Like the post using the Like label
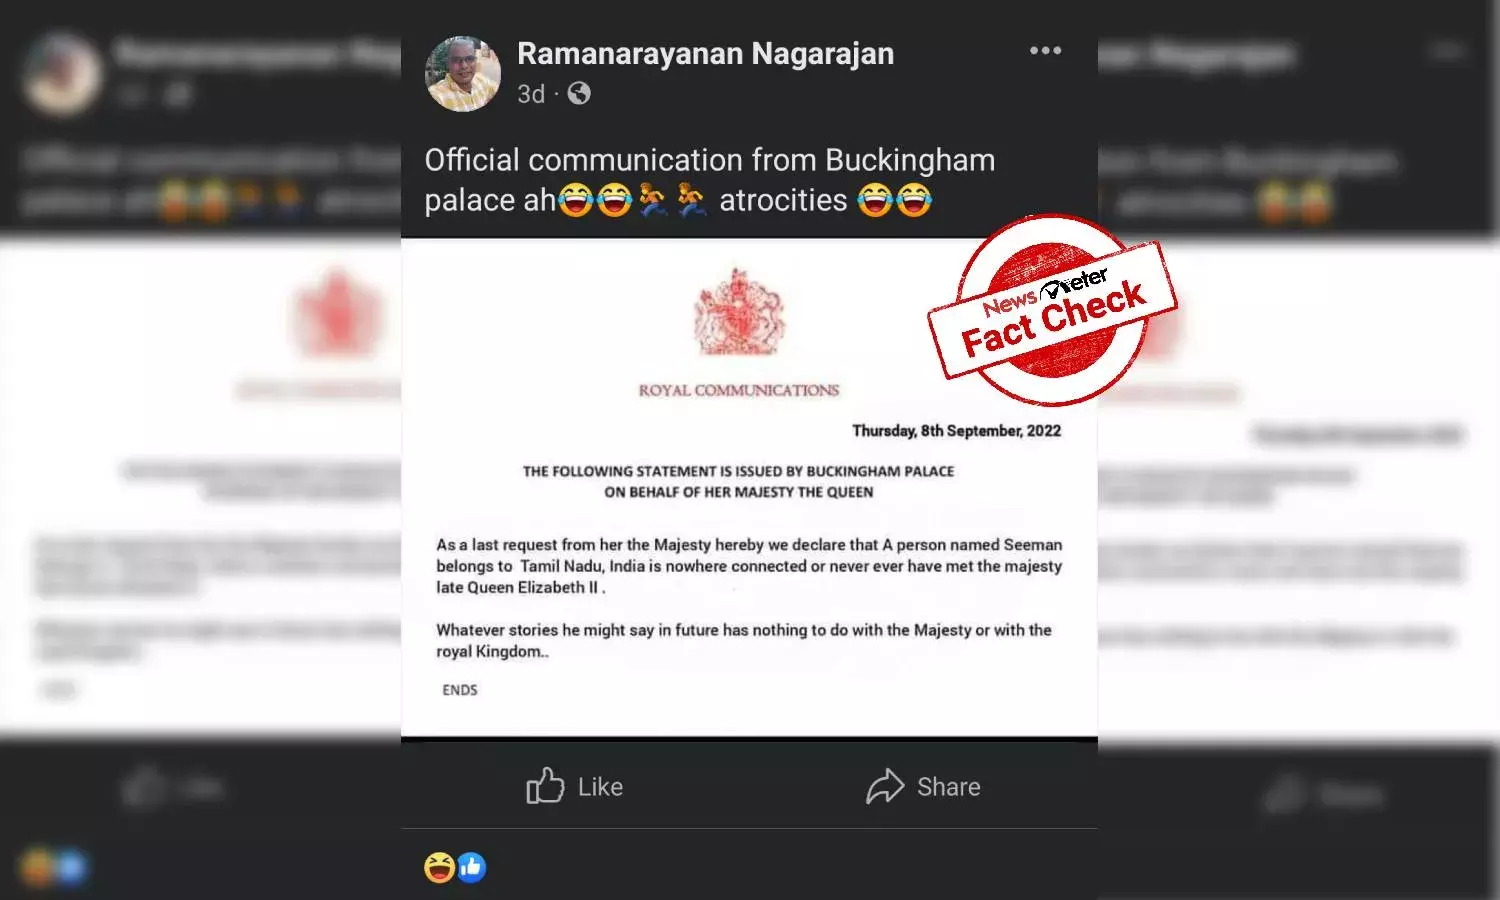The image size is (1500, 900). click(600, 787)
